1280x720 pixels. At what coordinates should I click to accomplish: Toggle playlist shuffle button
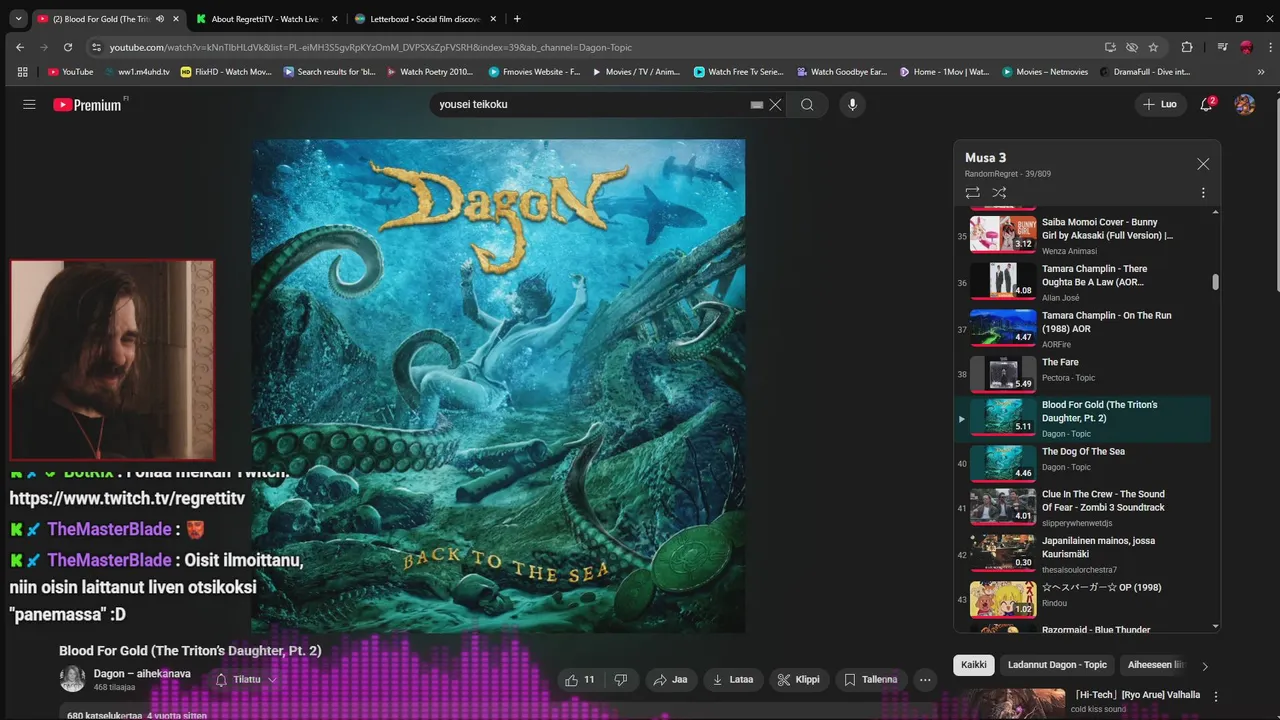(999, 192)
